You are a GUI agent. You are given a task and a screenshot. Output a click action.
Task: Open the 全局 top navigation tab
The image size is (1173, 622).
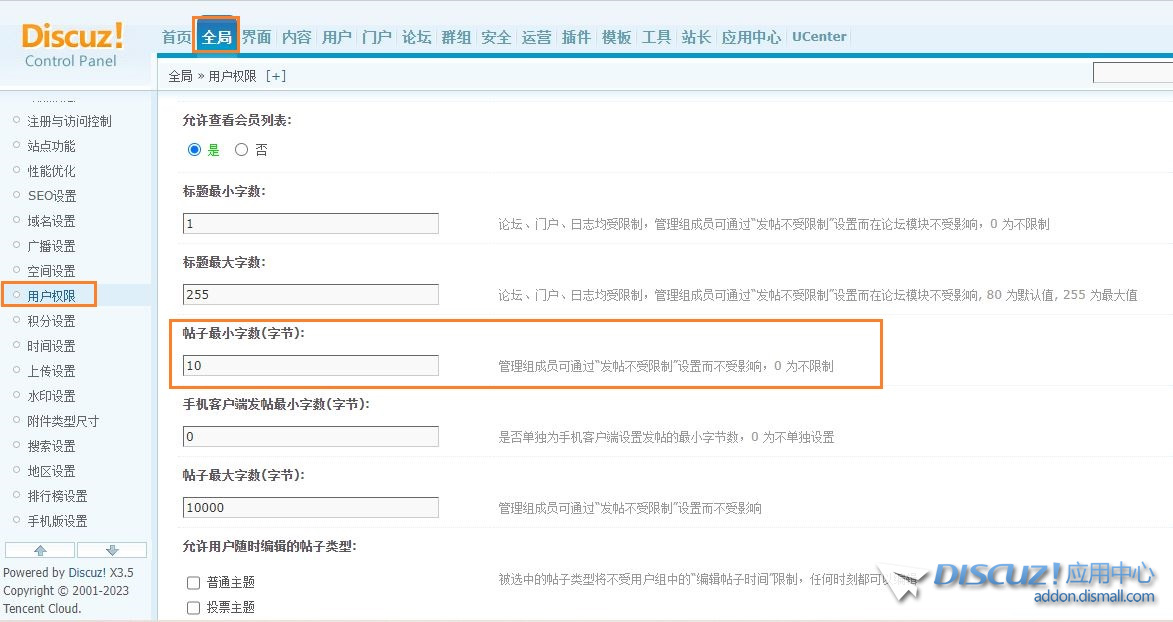click(216, 37)
